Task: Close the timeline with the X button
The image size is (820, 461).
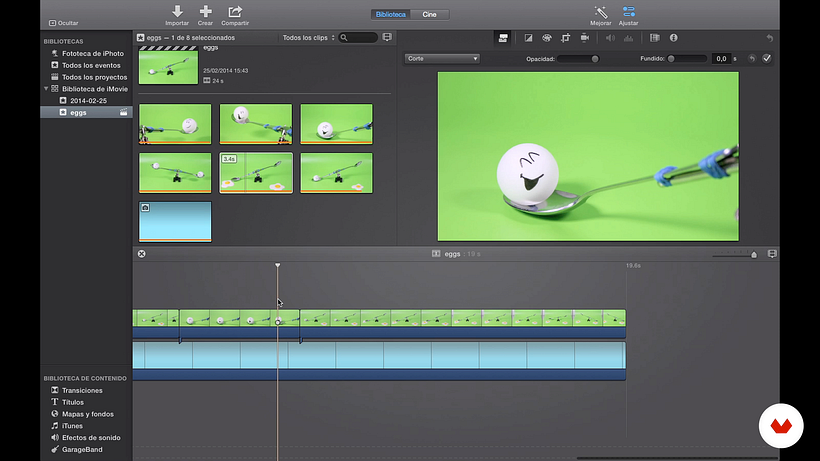Action: click(142, 254)
